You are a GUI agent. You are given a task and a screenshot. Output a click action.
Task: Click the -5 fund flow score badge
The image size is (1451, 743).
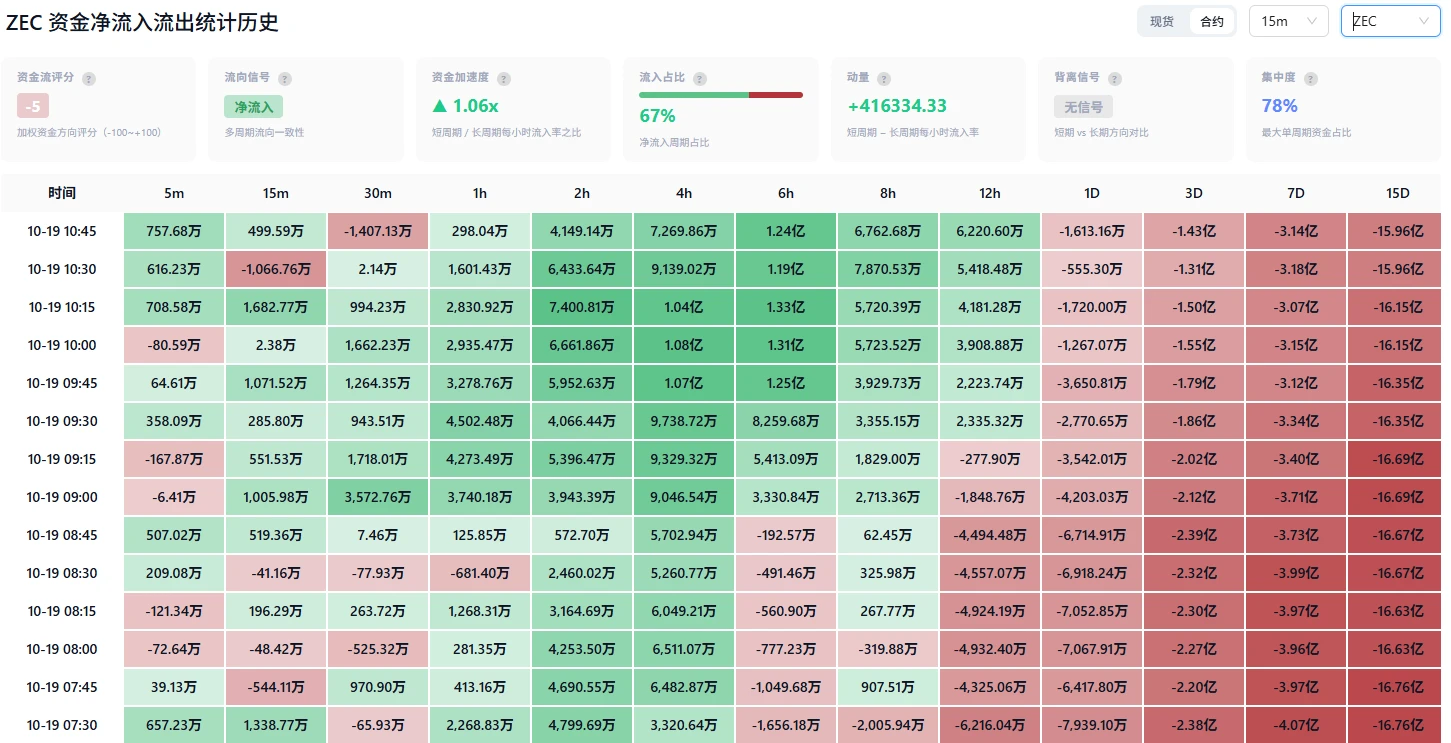[x=33, y=106]
